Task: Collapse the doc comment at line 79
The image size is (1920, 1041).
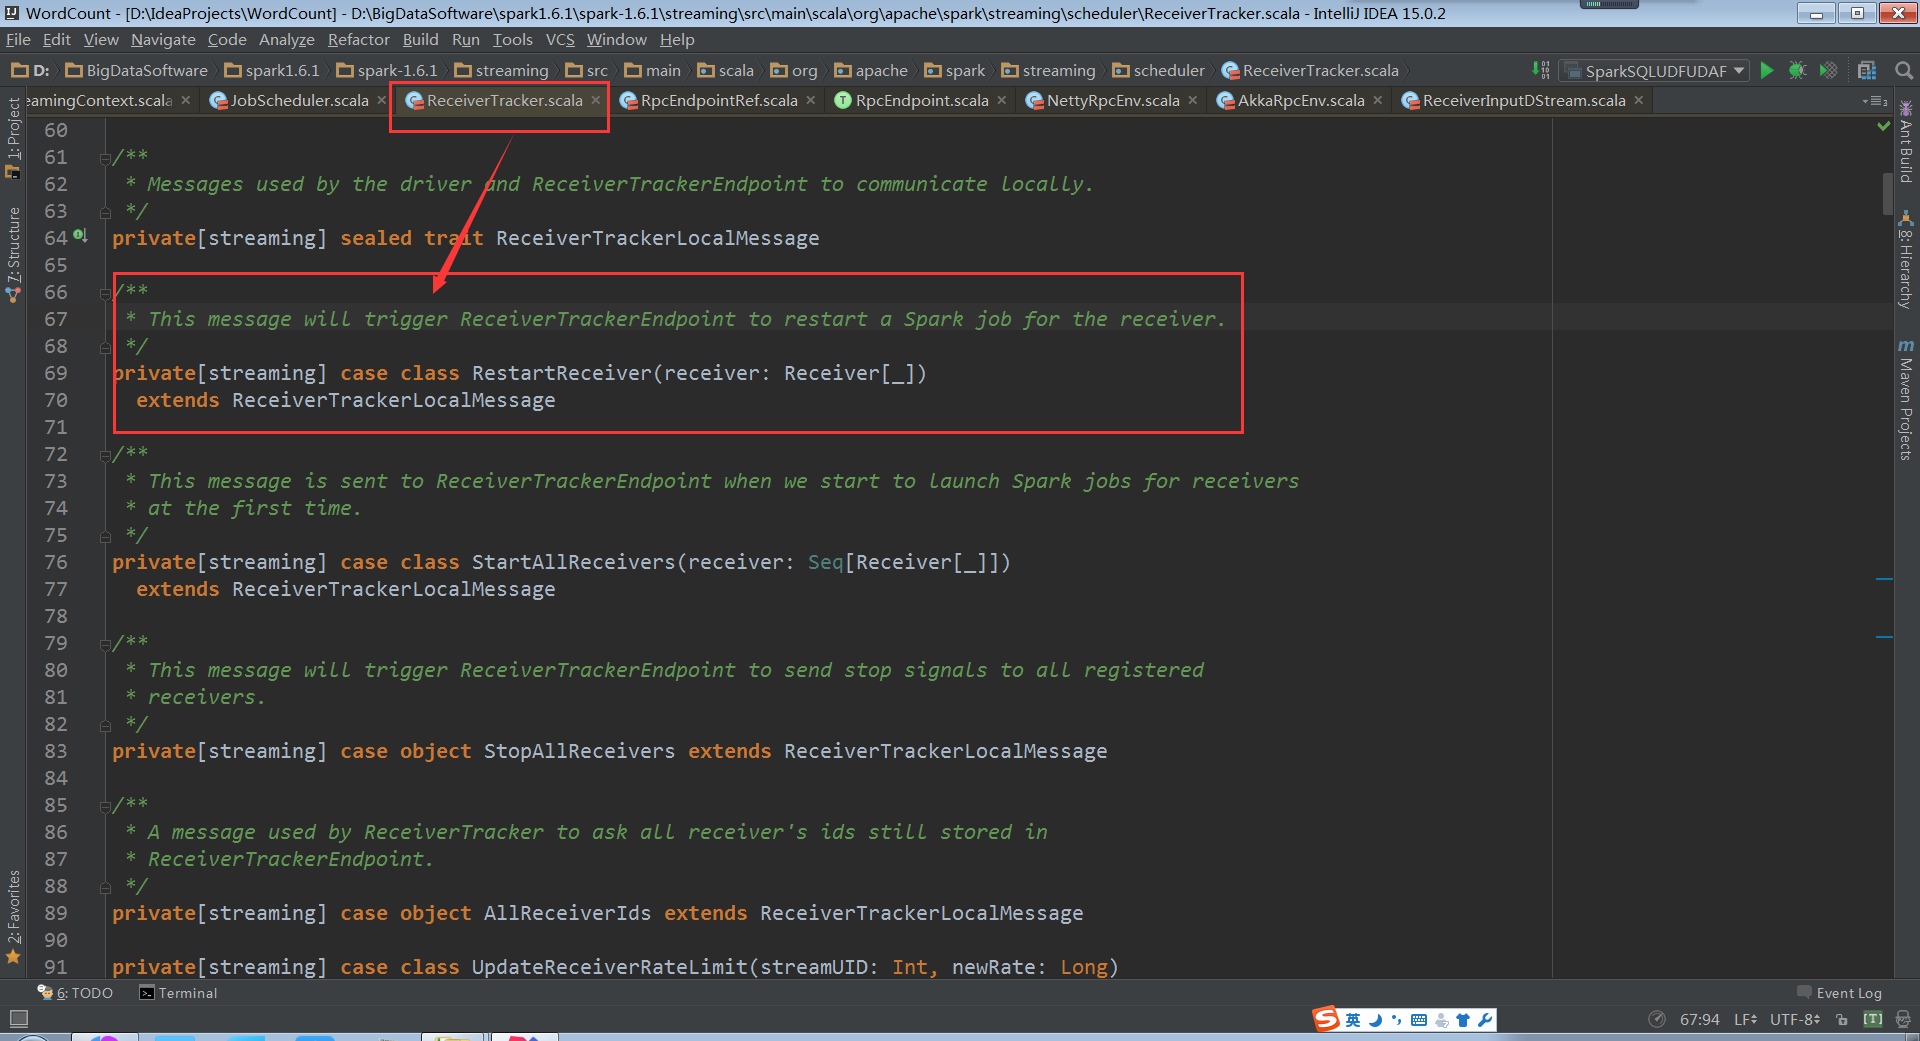Action: 105,644
